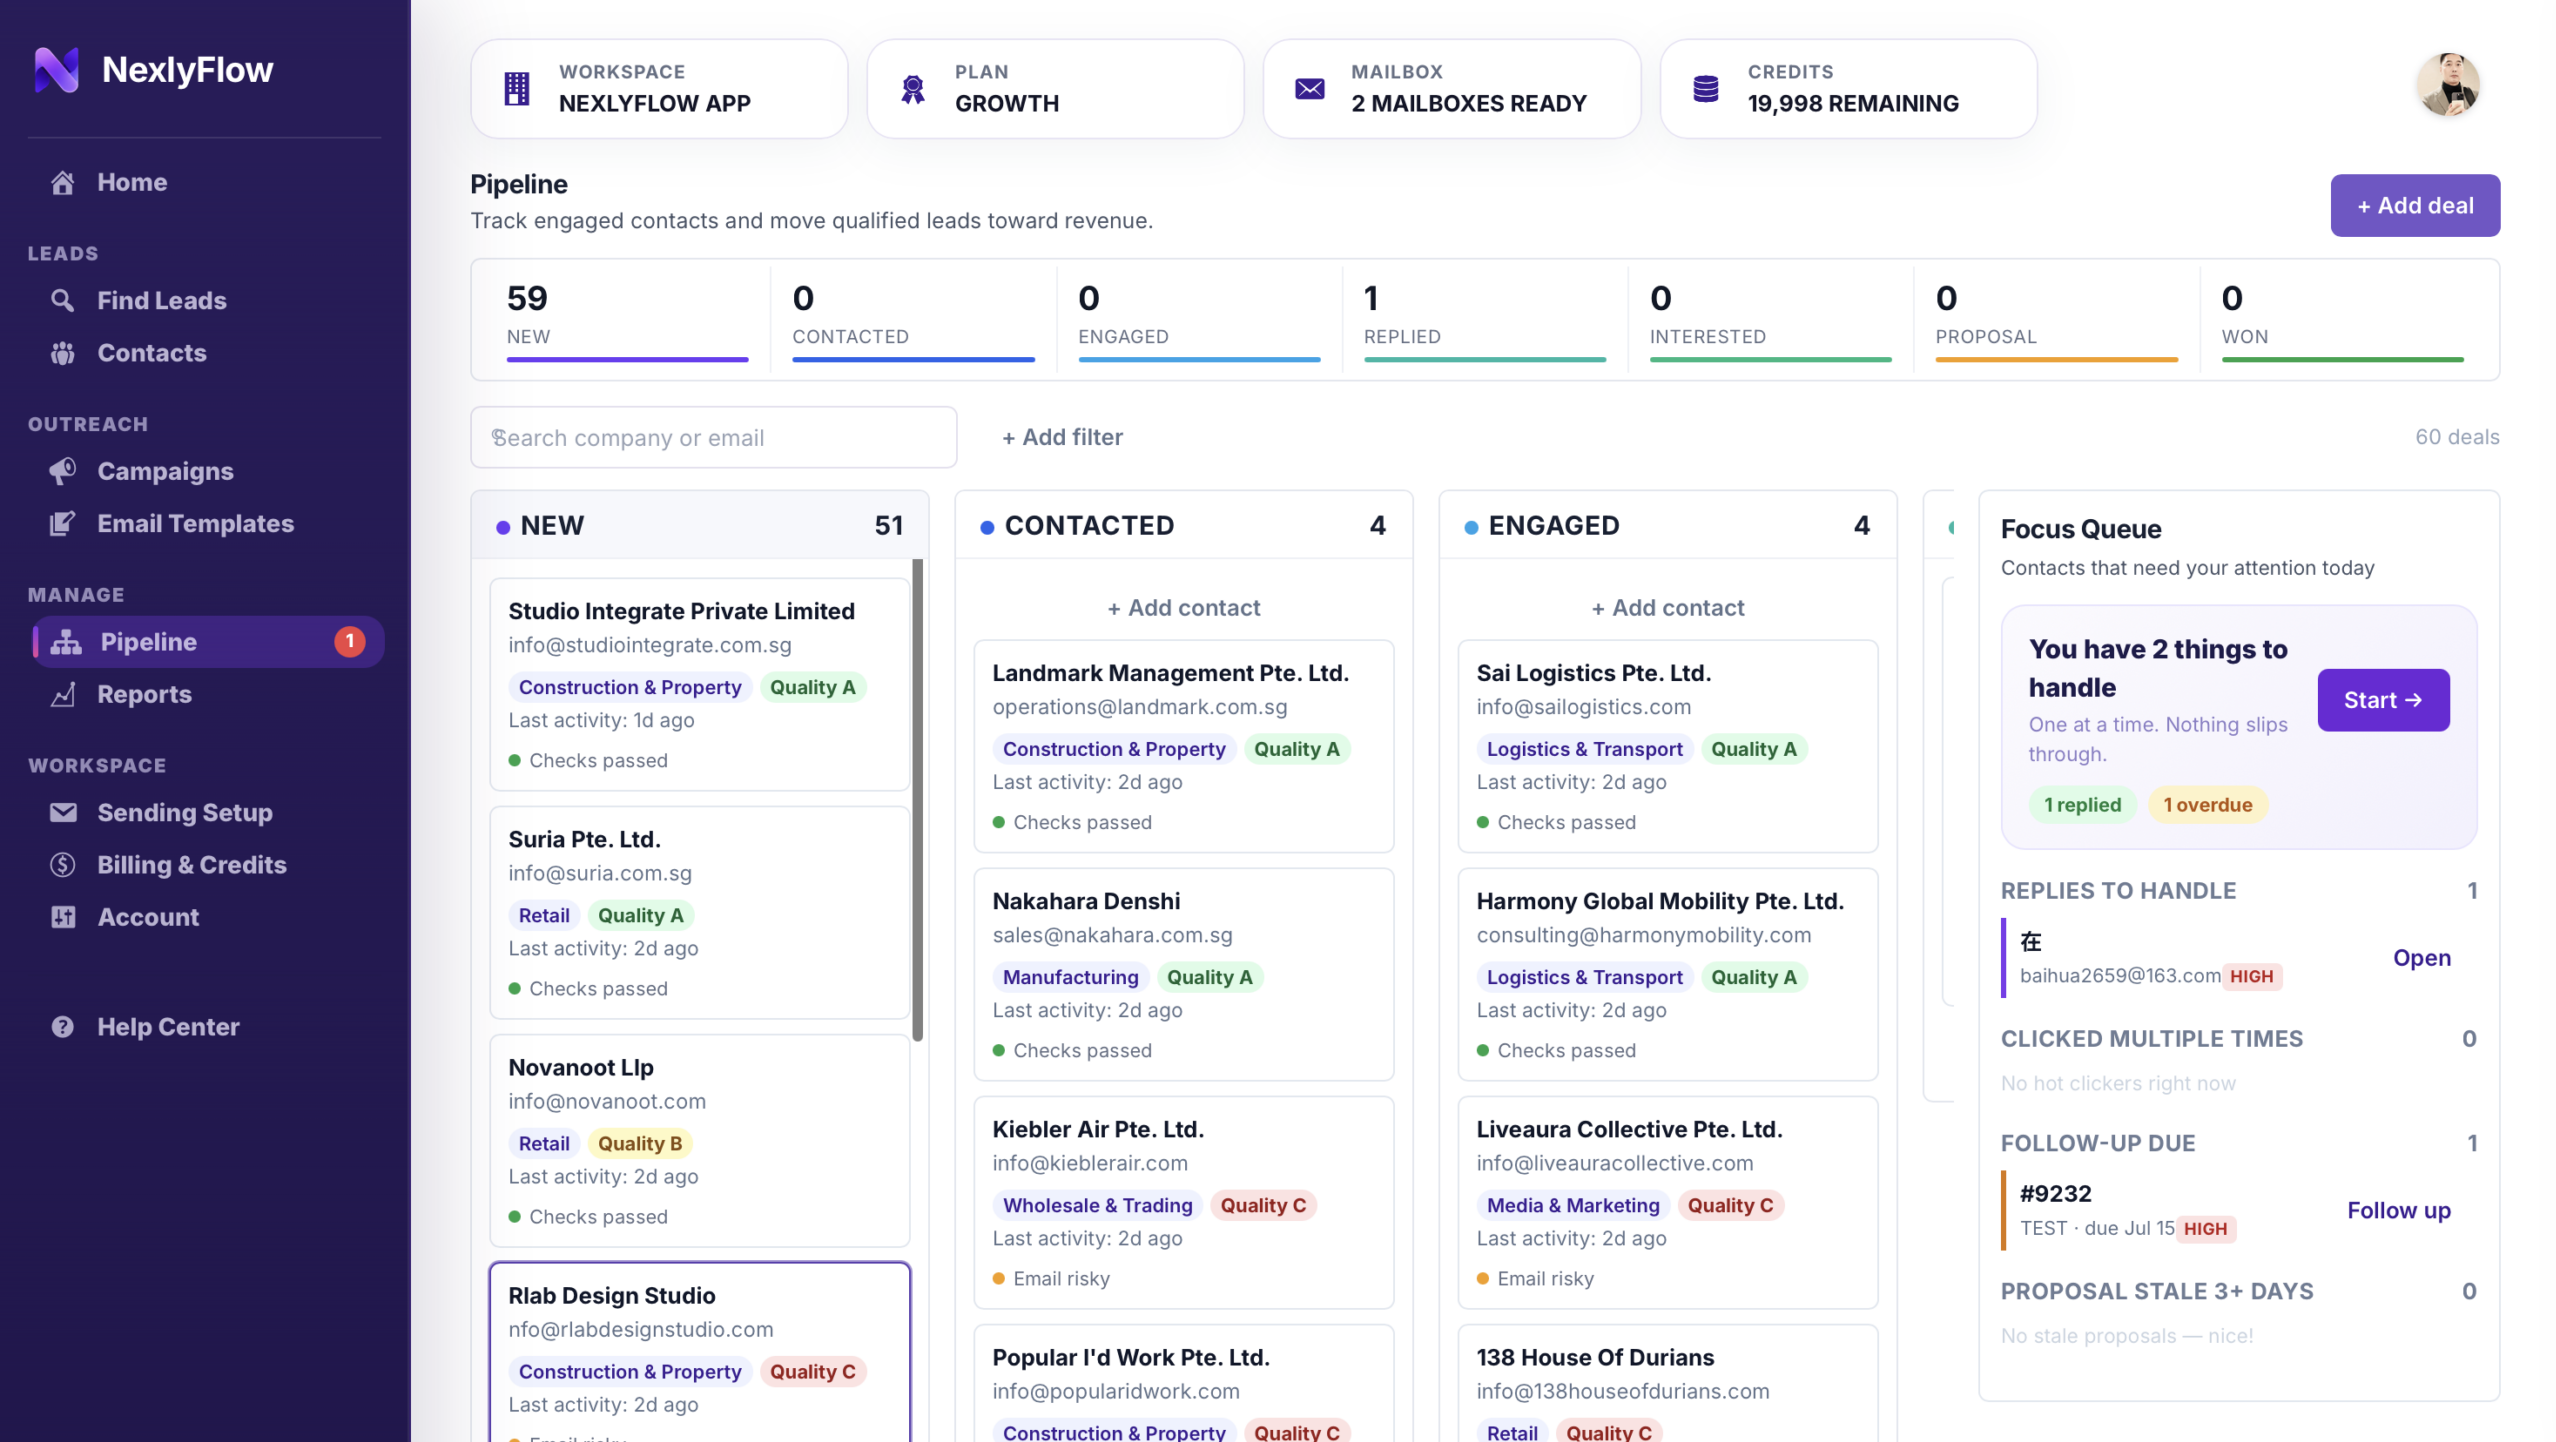Click the "Quality B" tag on Novanoot Llp
The image size is (2556, 1442).
(640, 1144)
